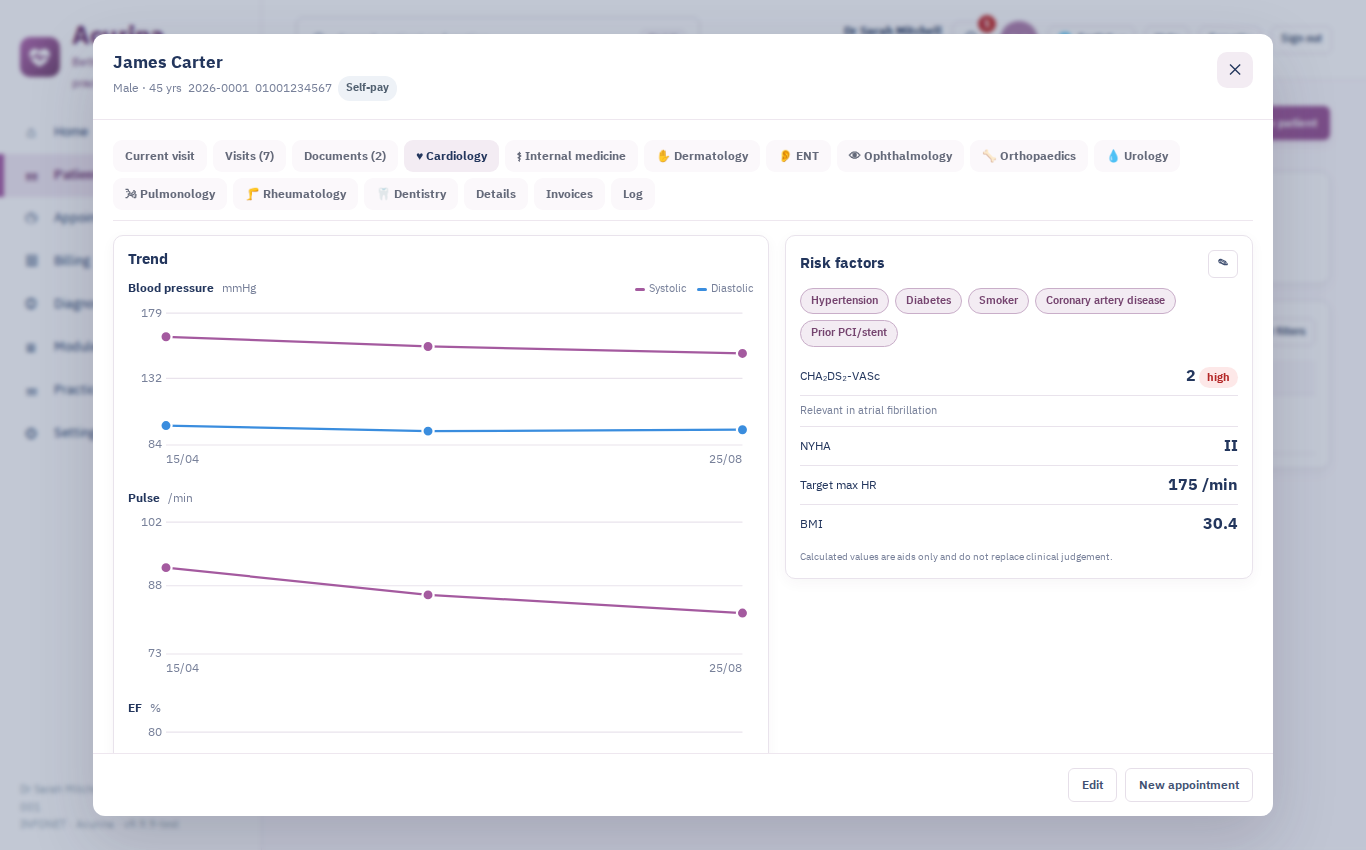Viewport: 1366px width, 850px height.
Task: Click the Diastolic legend entry
Action: coord(725,288)
